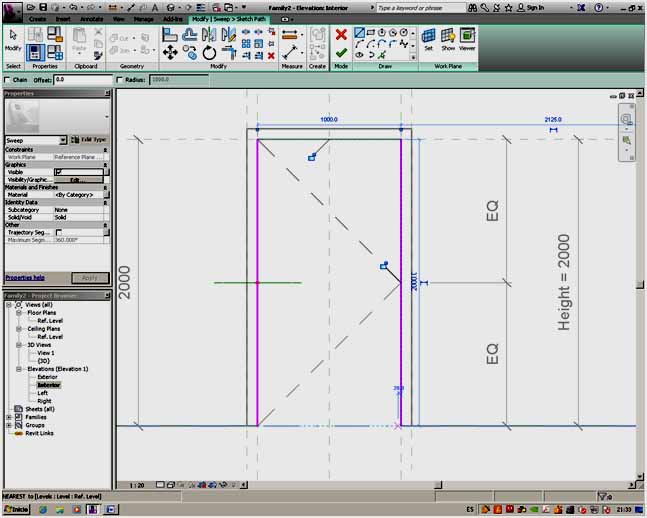
Task: Click the green Finish Edit Mode checkmark
Action: pos(341,53)
